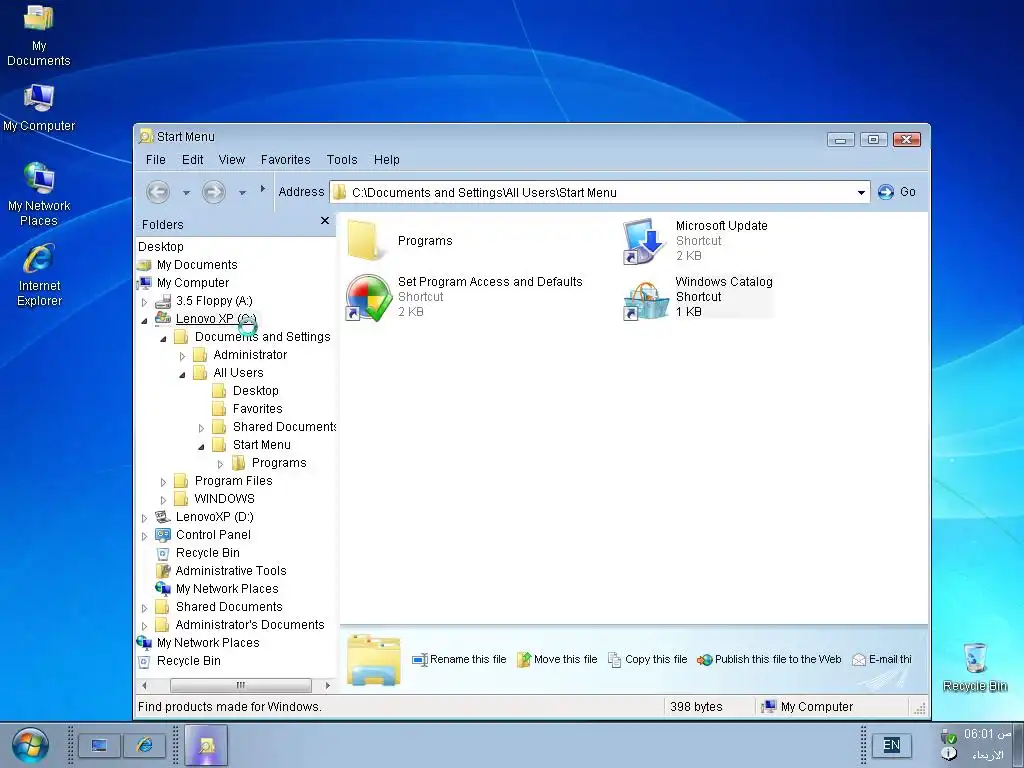The width and height of the screenshot is (1024, 768).
Task: Open the View menu
Action: 231,159
